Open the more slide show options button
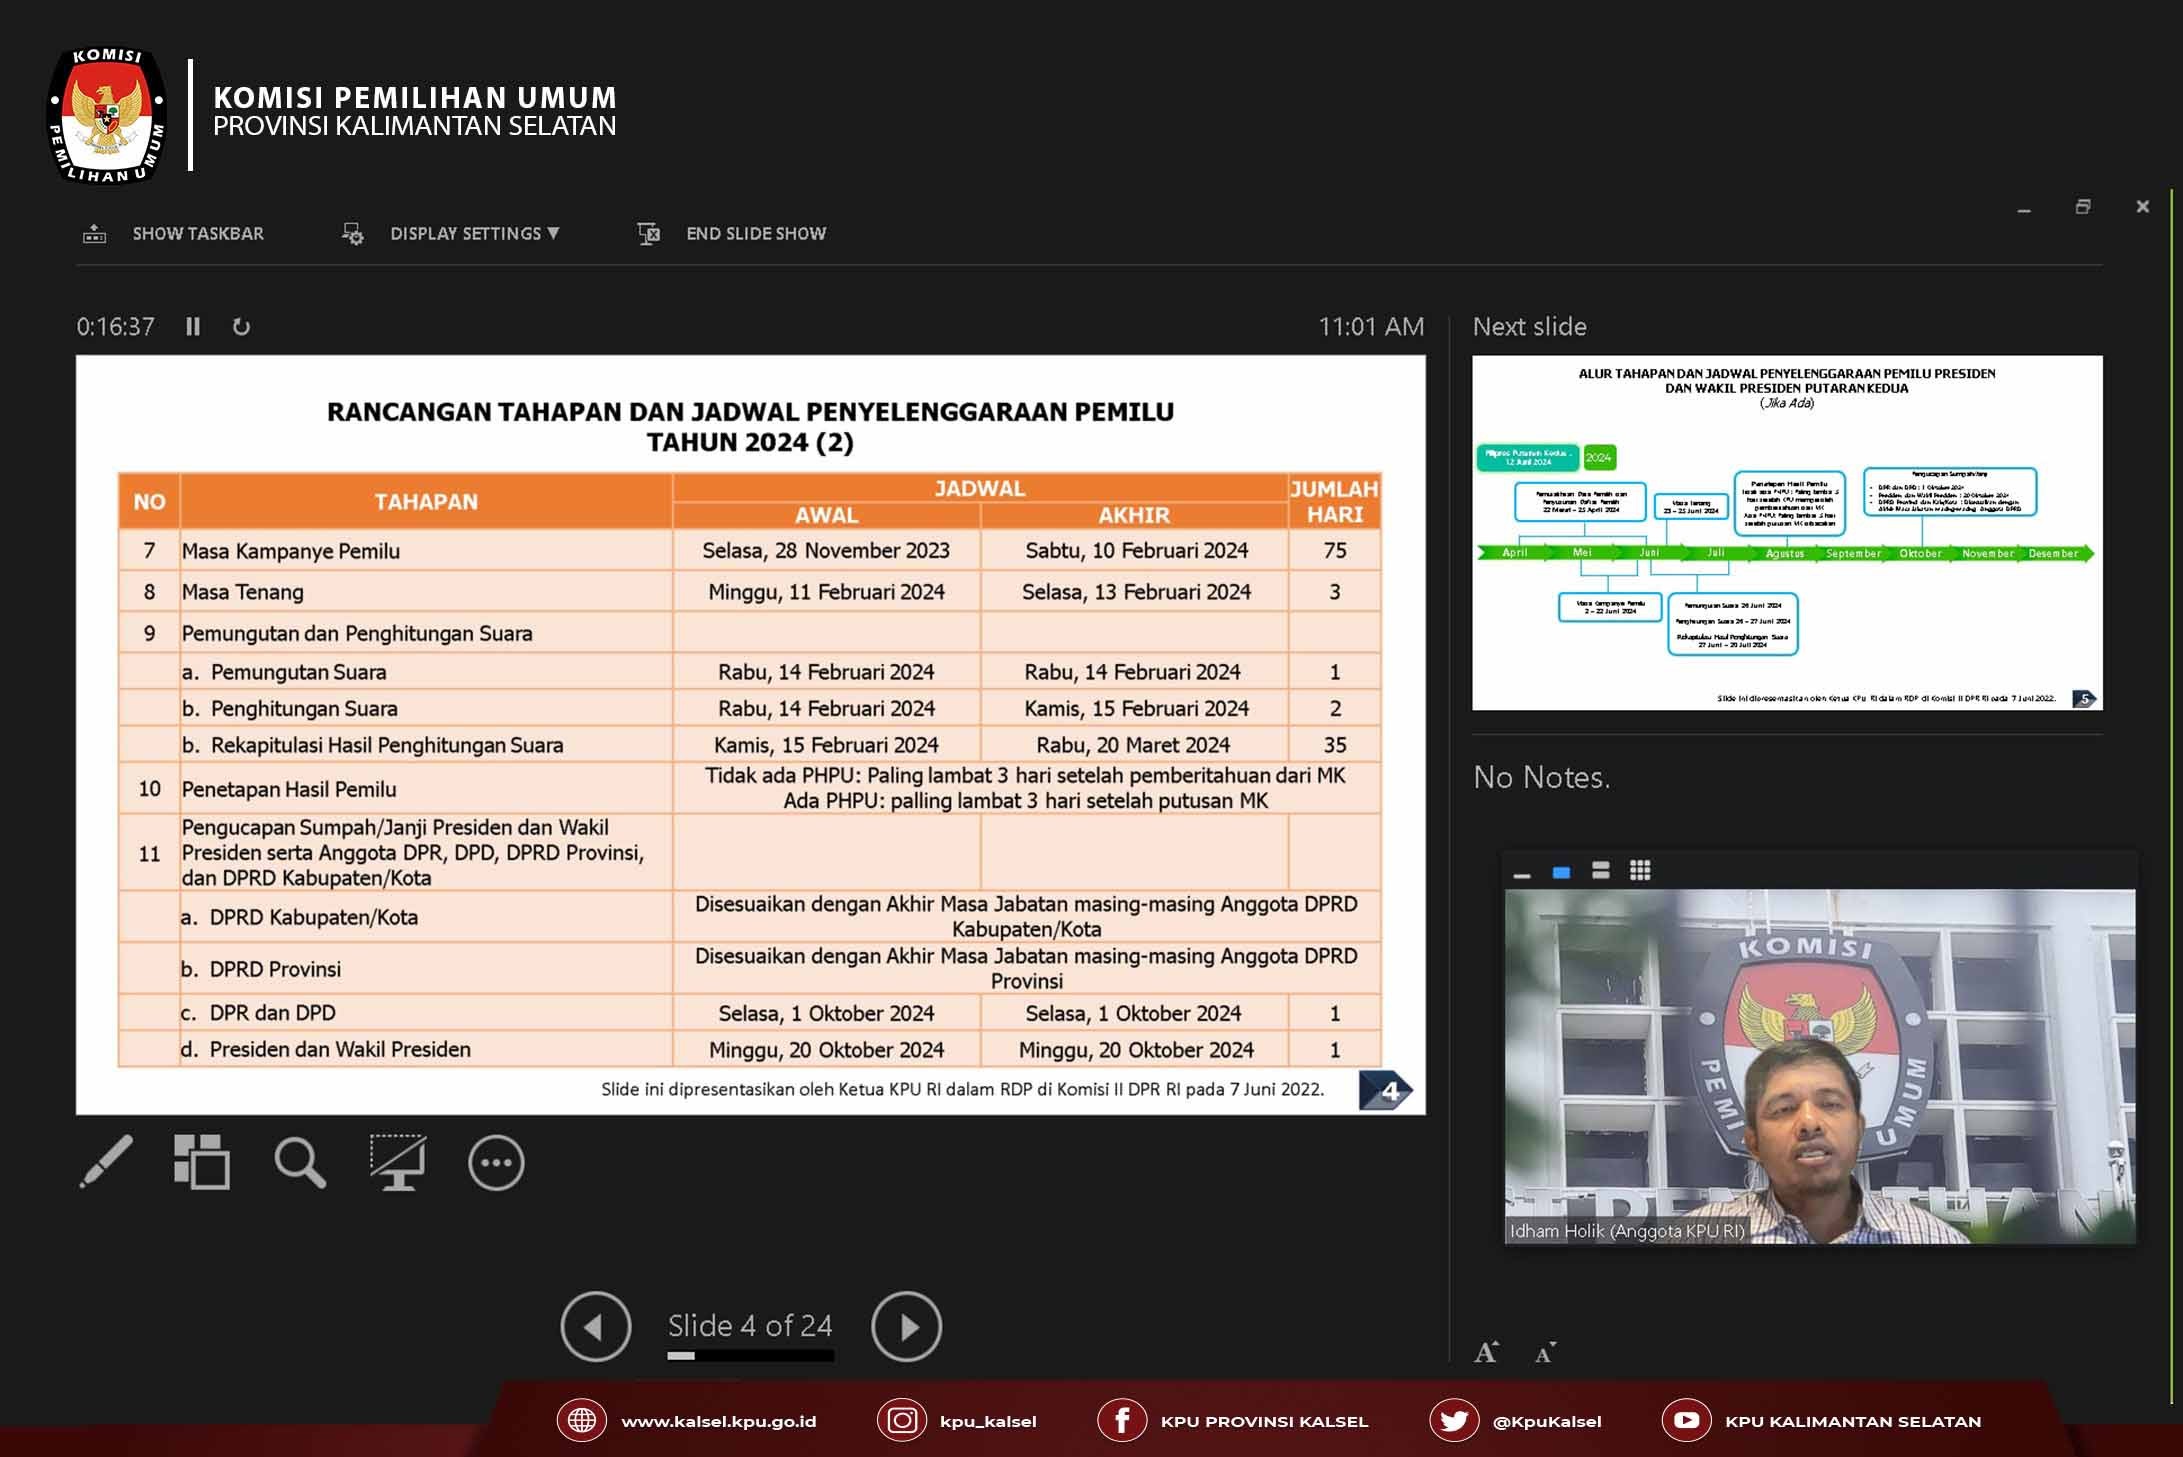This screenshot has width=2183, height=1457. [x=496, y=1163]
